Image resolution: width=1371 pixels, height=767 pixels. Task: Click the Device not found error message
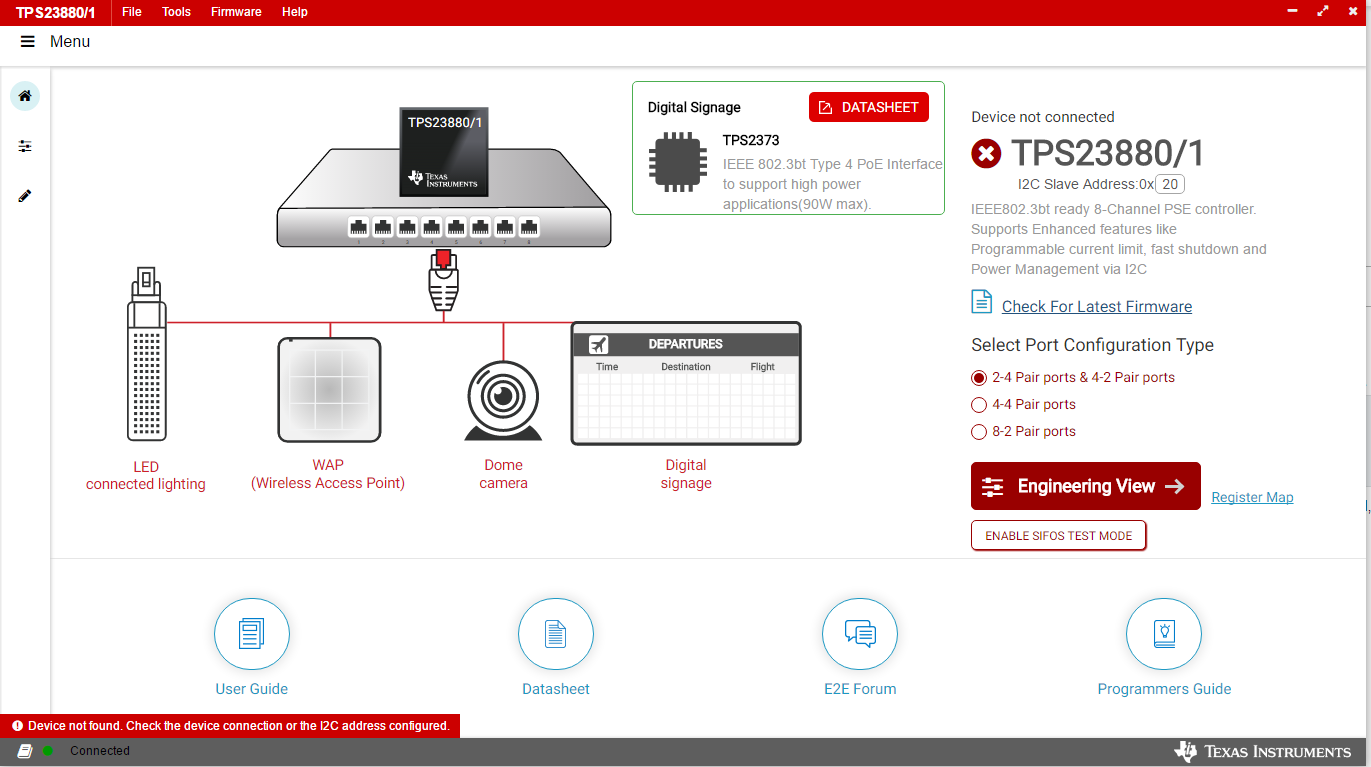(x=239, y=726)
